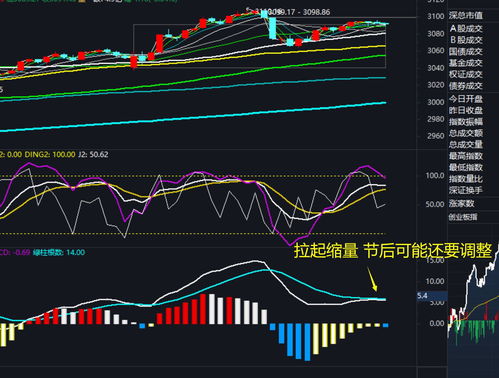Click the 绿柱根数: 14.00 indicator label

click(59, 252)
